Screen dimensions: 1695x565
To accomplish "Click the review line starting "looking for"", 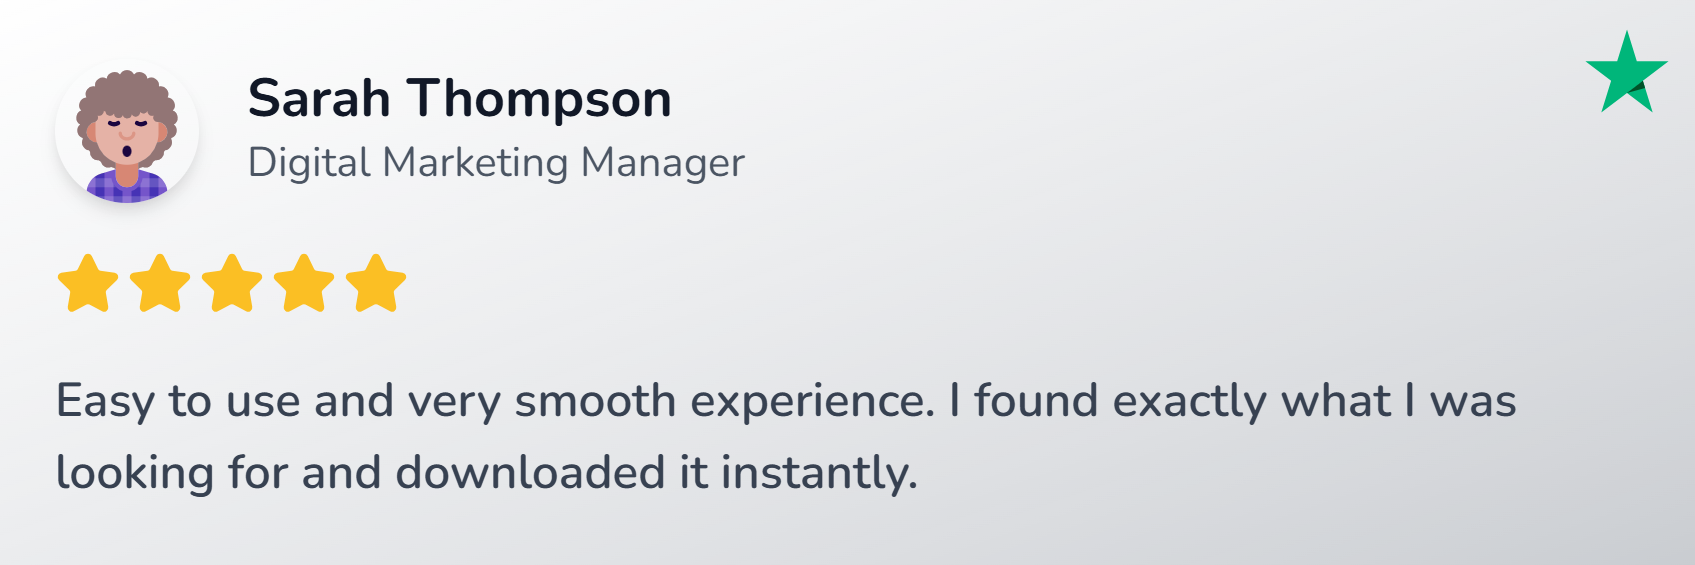I will [x=487, y=473].
